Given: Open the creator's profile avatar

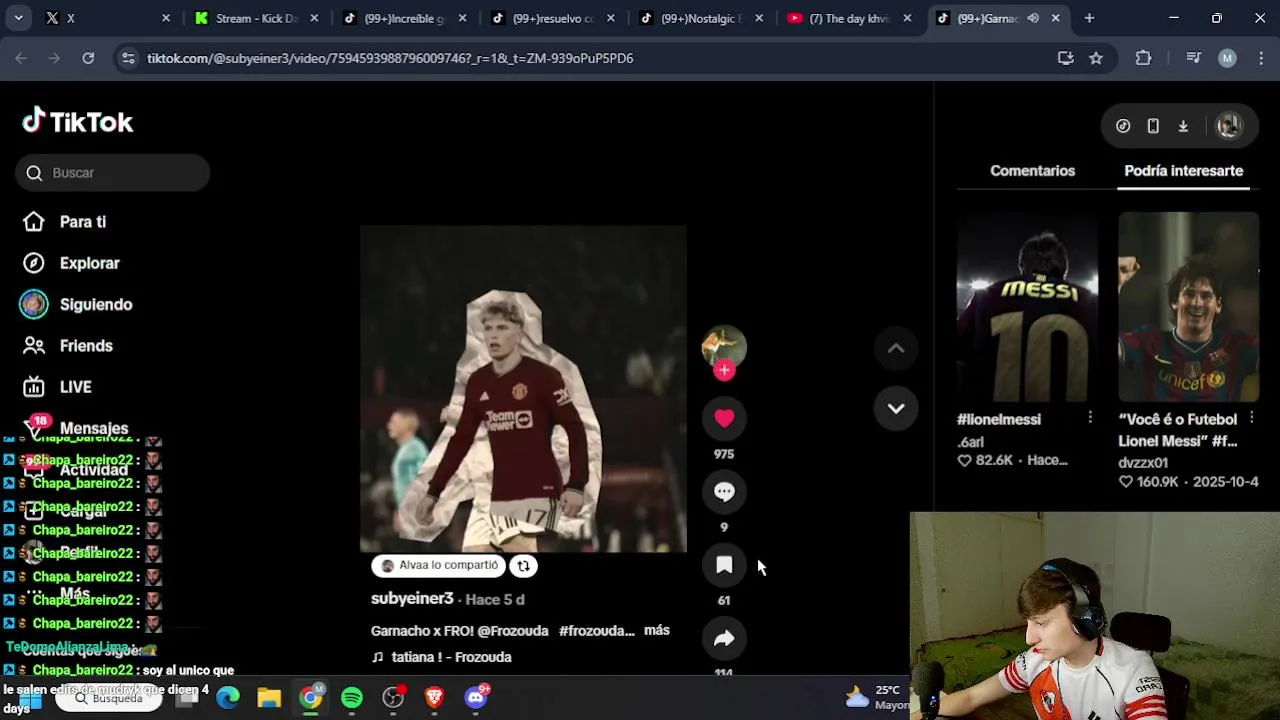Looking at the screenshot, I should pyautogui.click(x=724, y=346).
